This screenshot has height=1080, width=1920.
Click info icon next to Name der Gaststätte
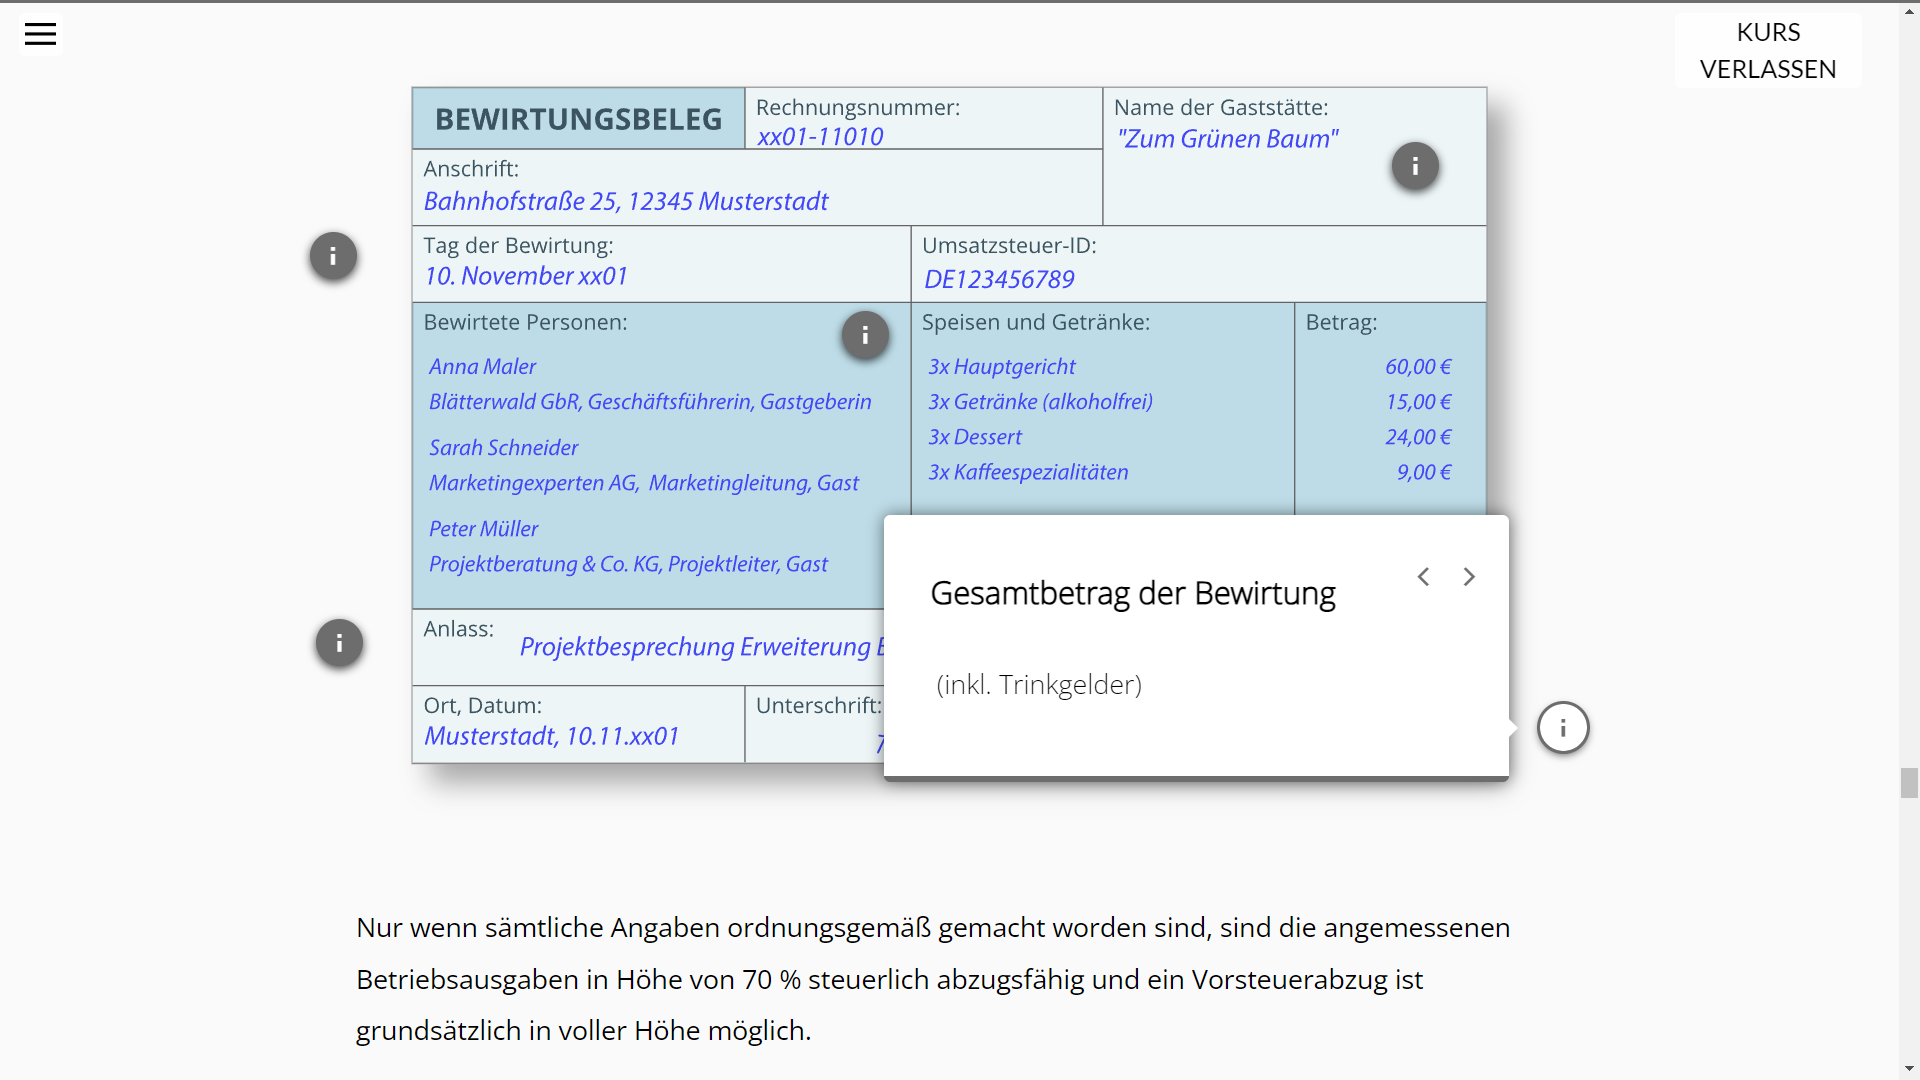[1415, 166]
